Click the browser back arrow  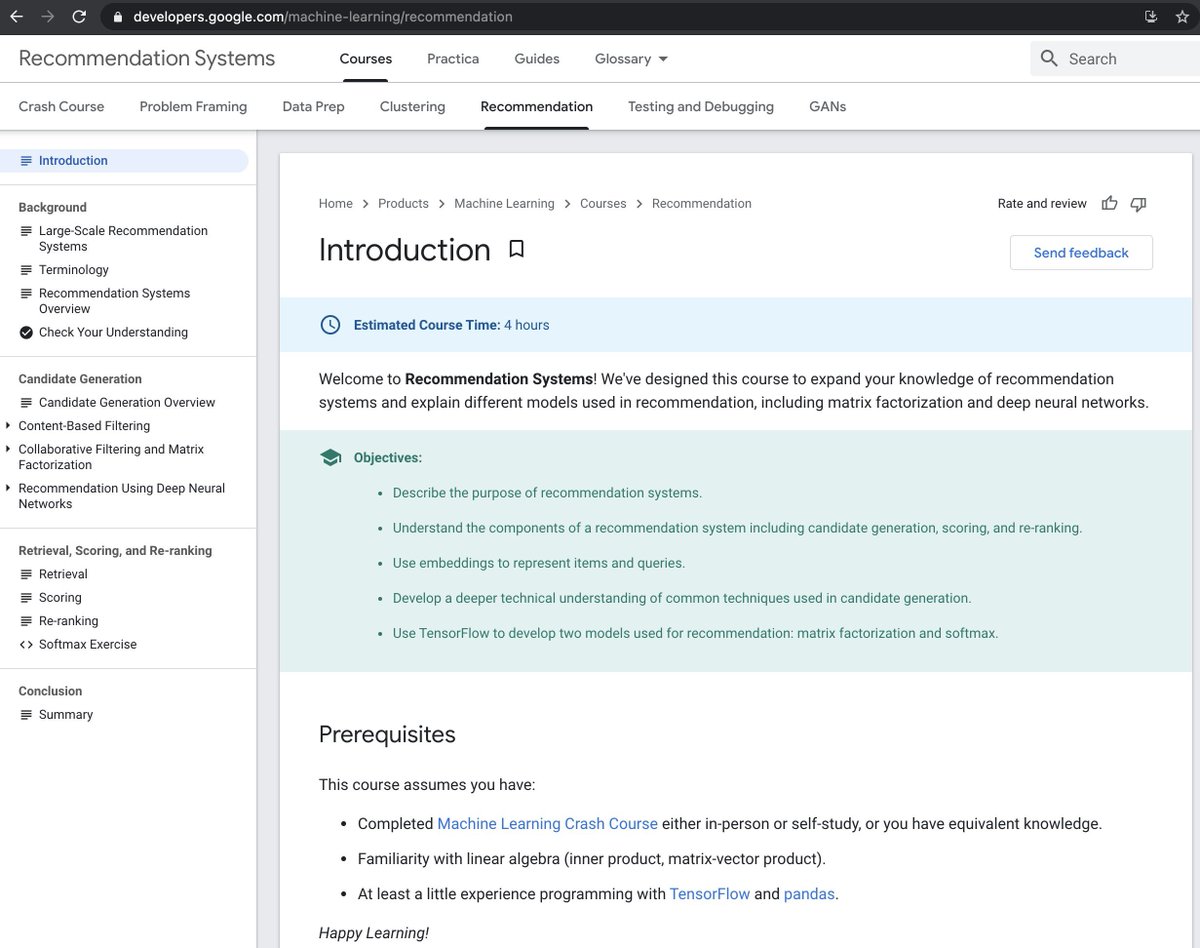pyautogui.click(x=16, y=17)
